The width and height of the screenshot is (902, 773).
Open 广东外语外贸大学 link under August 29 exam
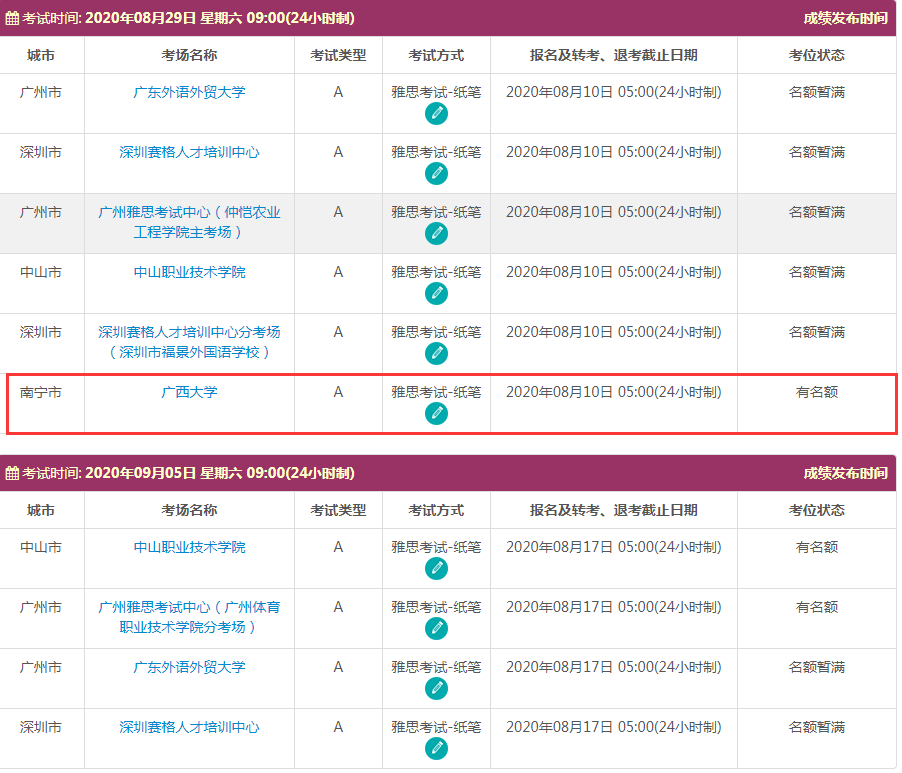pos(189,92)
